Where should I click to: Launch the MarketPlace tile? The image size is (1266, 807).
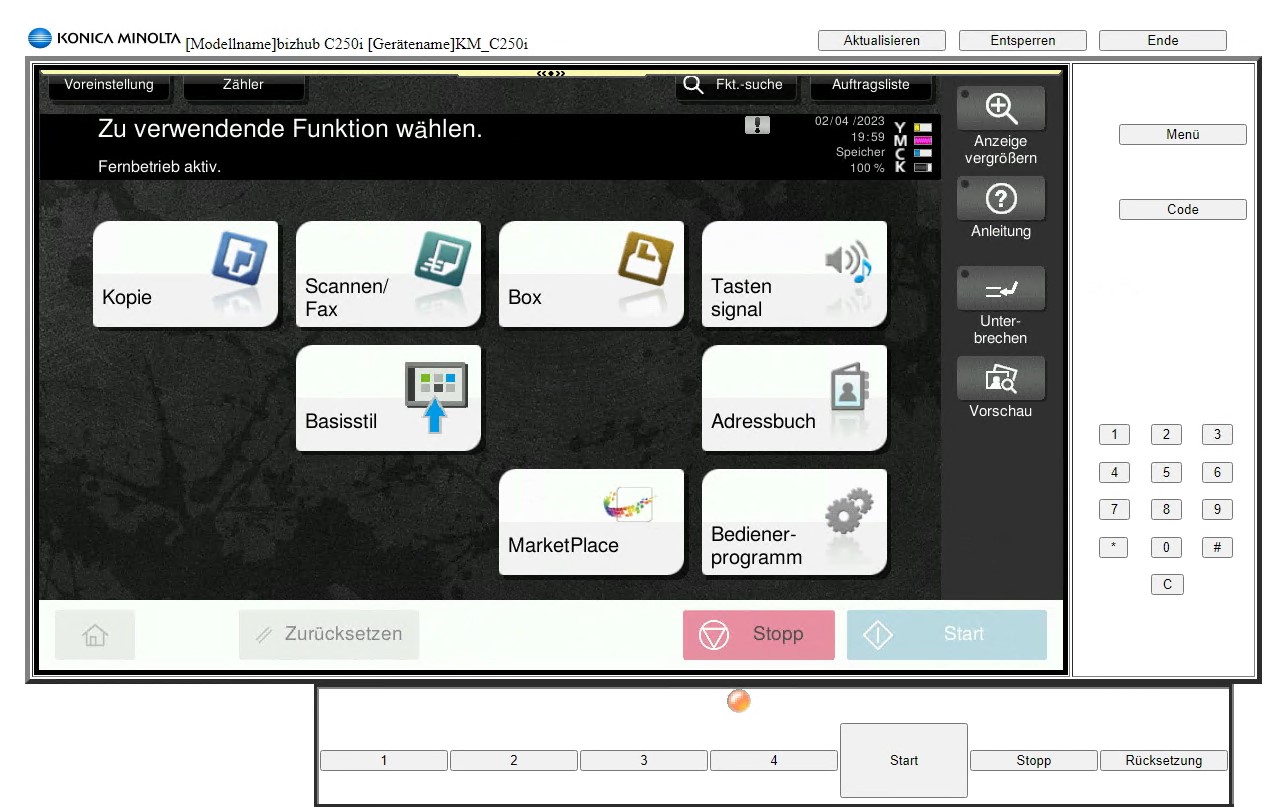[591, 522]
